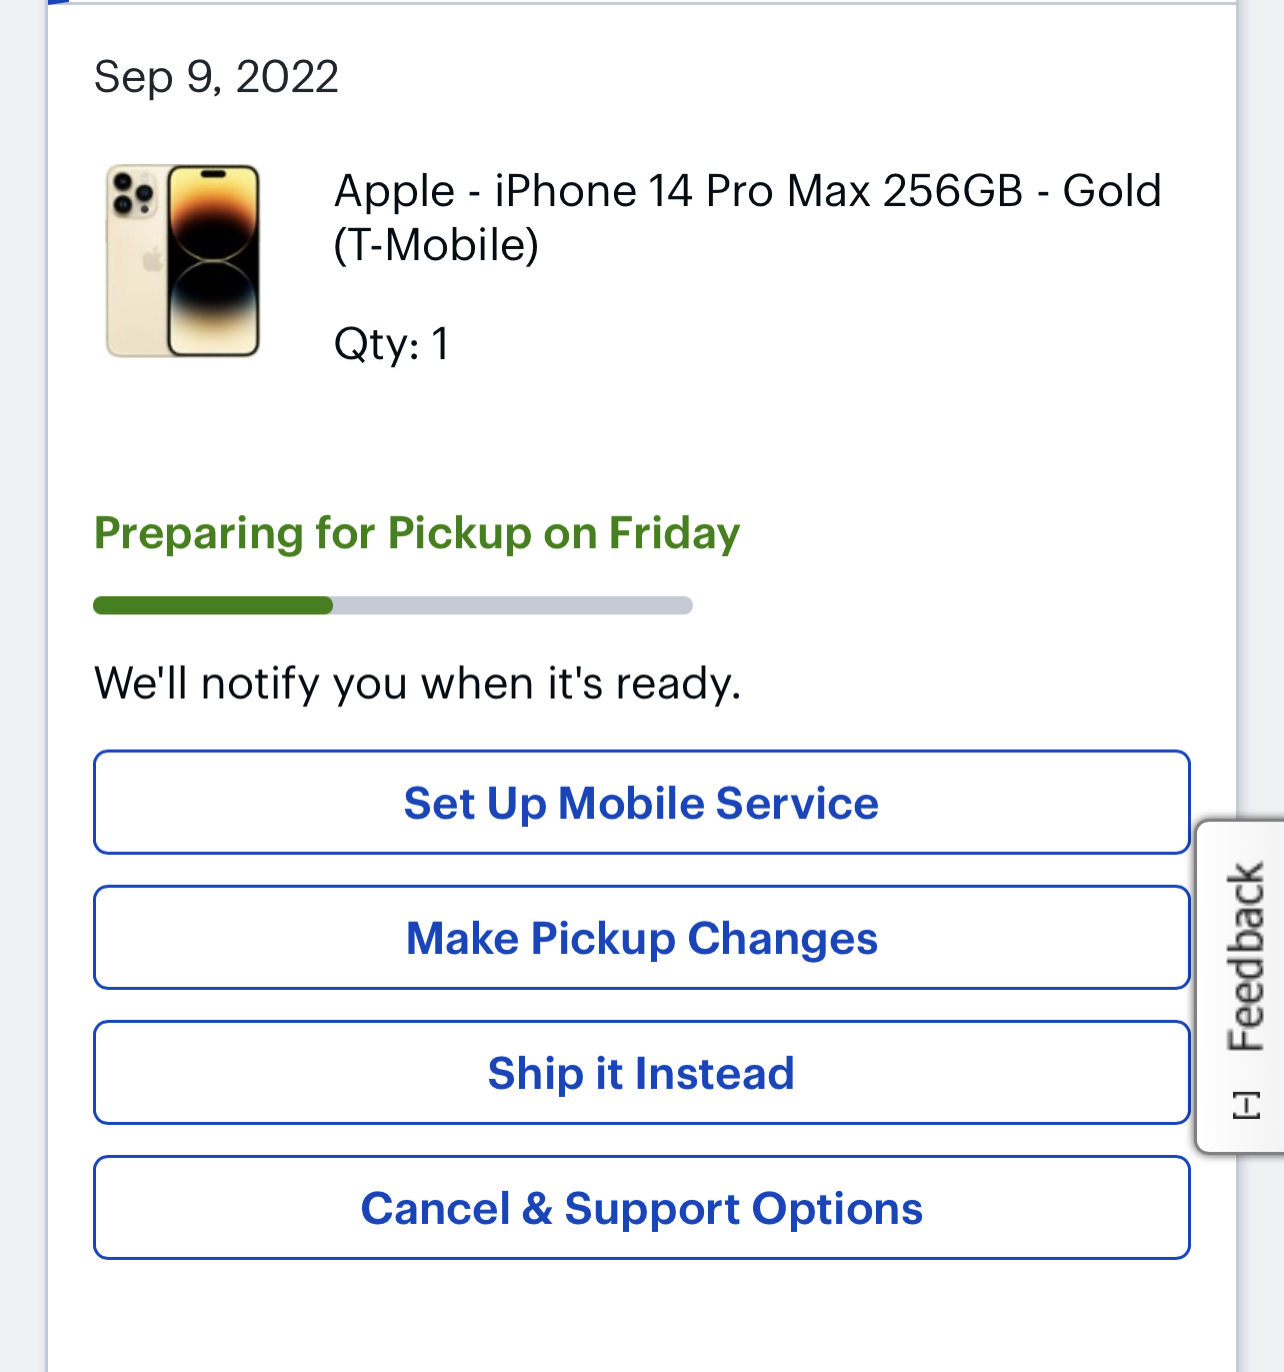Image resolution: width=1284 pixels, height=1372 pixels.
Task: Open the iPhone 14 Pro Max product thumbnail
Action: pyautogui.click(x=183, y=261)
